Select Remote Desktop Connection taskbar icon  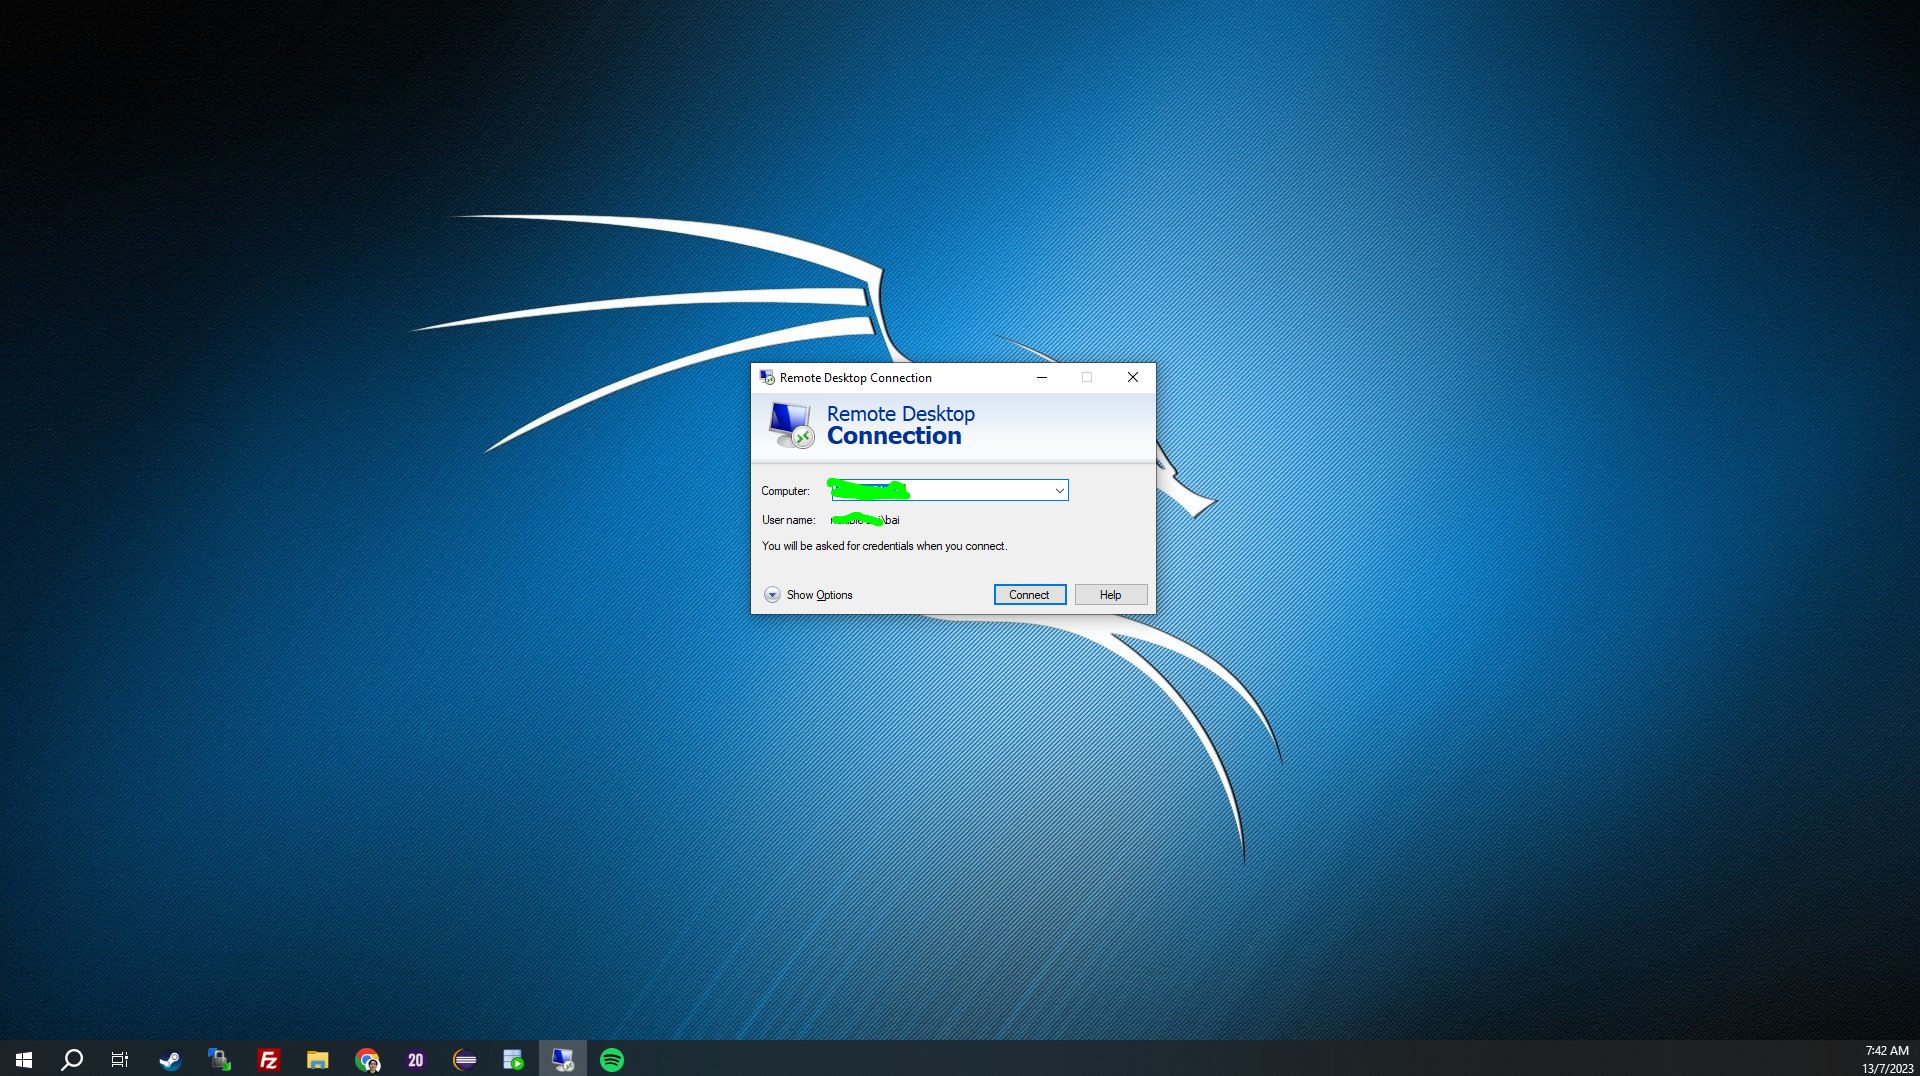click(x=563, y=1059)
